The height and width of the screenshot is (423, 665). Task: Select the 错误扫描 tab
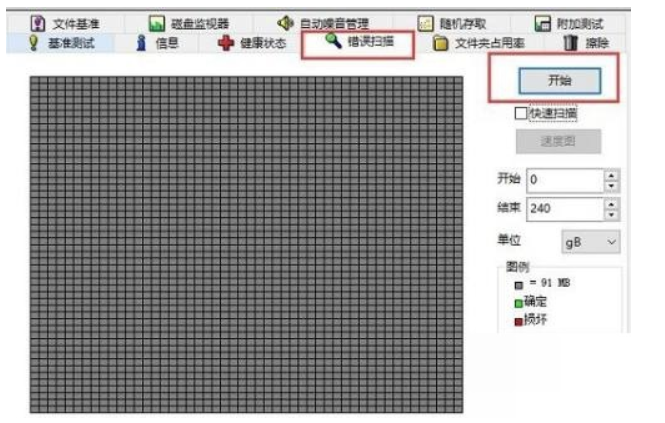(x=358, y=42)
